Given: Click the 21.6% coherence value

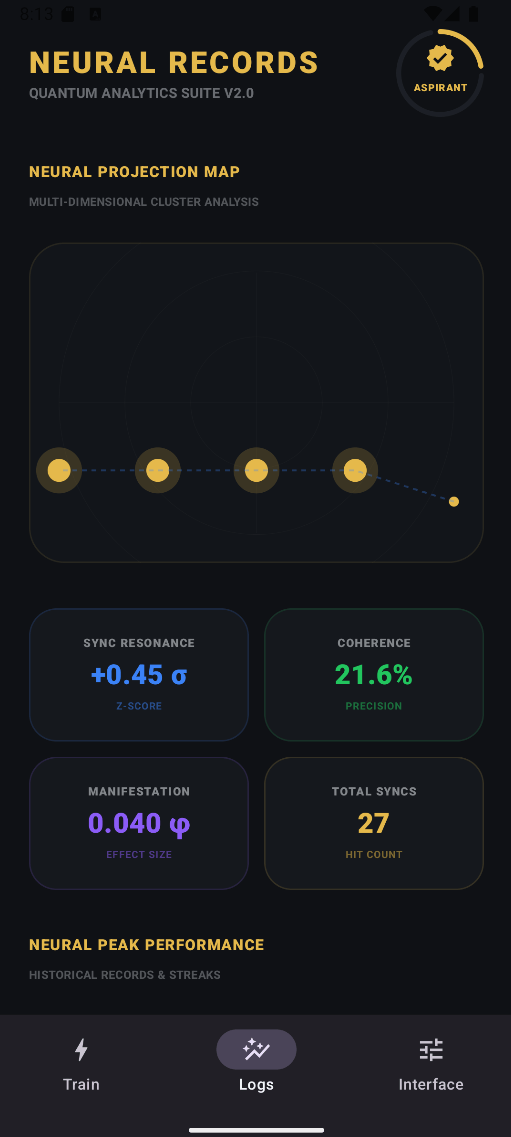Looking at the screenshot, I should 373,675.
